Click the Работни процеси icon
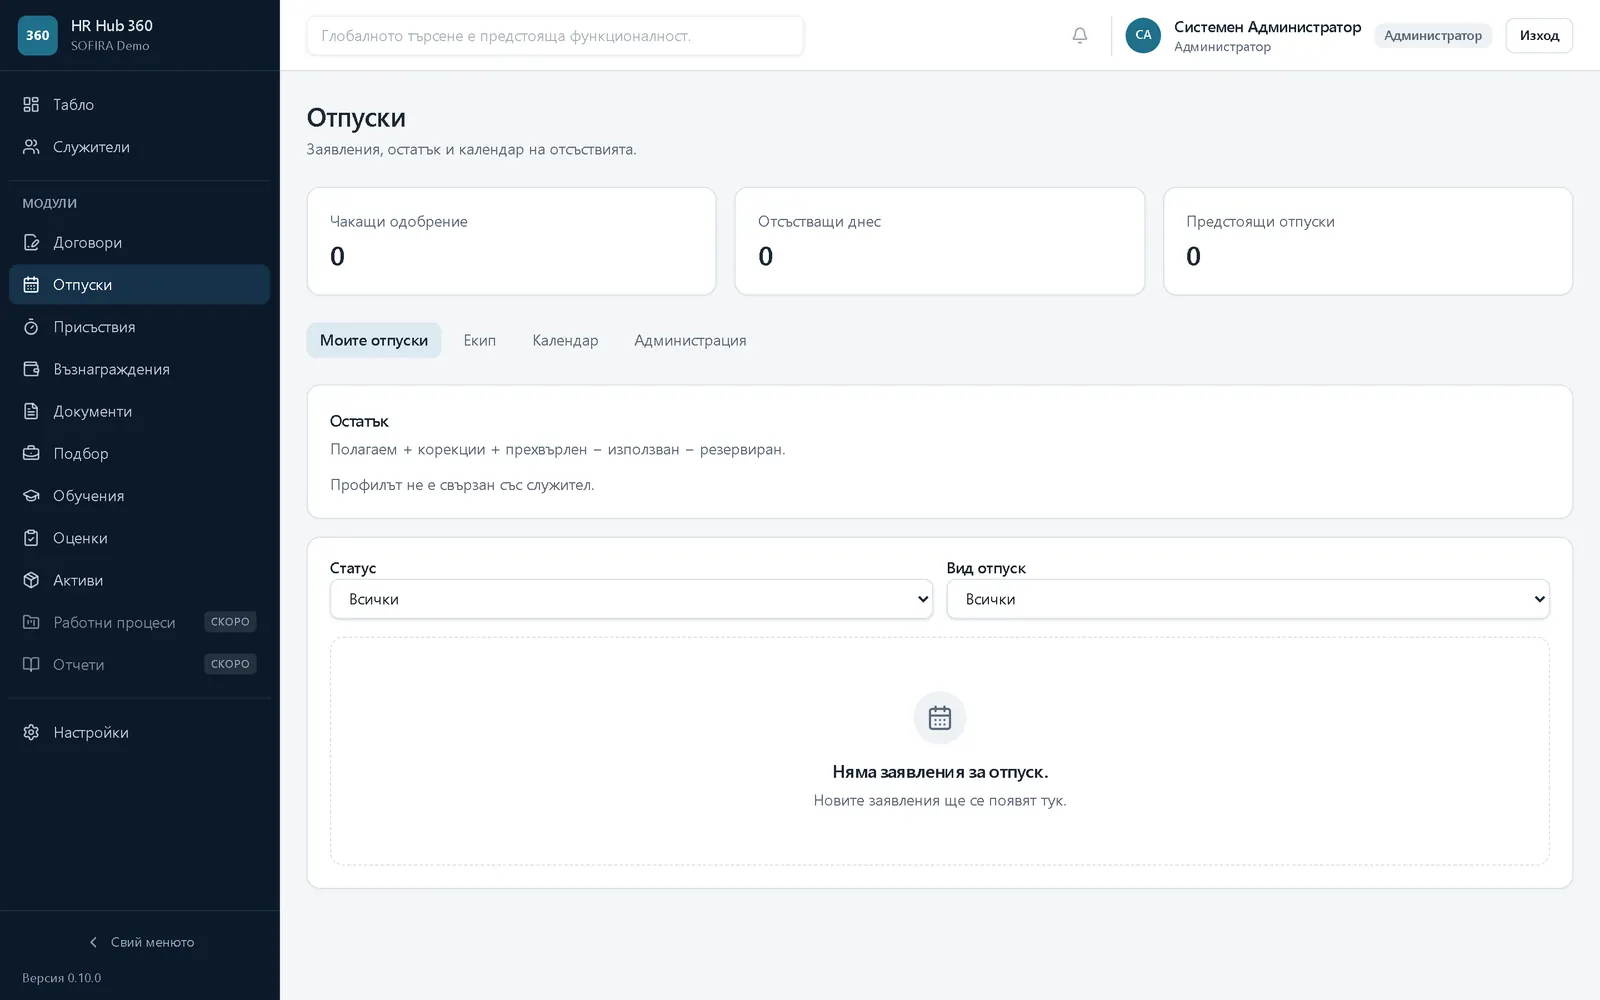The width and height of the screenshot is (1600, 1000). pos(31,622)
